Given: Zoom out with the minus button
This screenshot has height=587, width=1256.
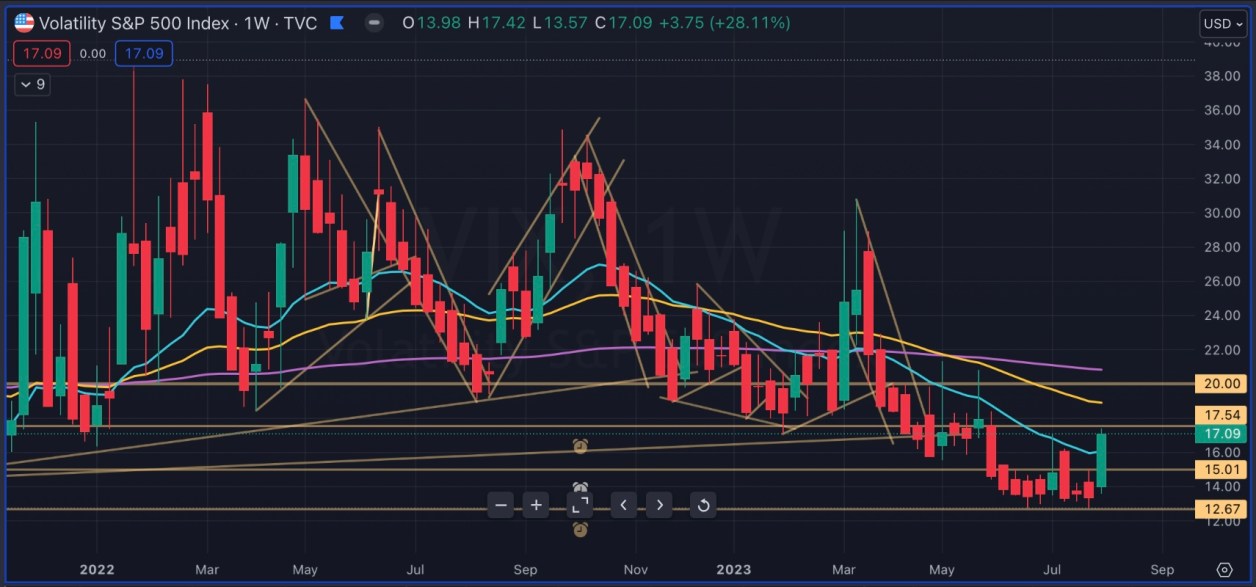Looking at the screenshot, I should (502, 505).
